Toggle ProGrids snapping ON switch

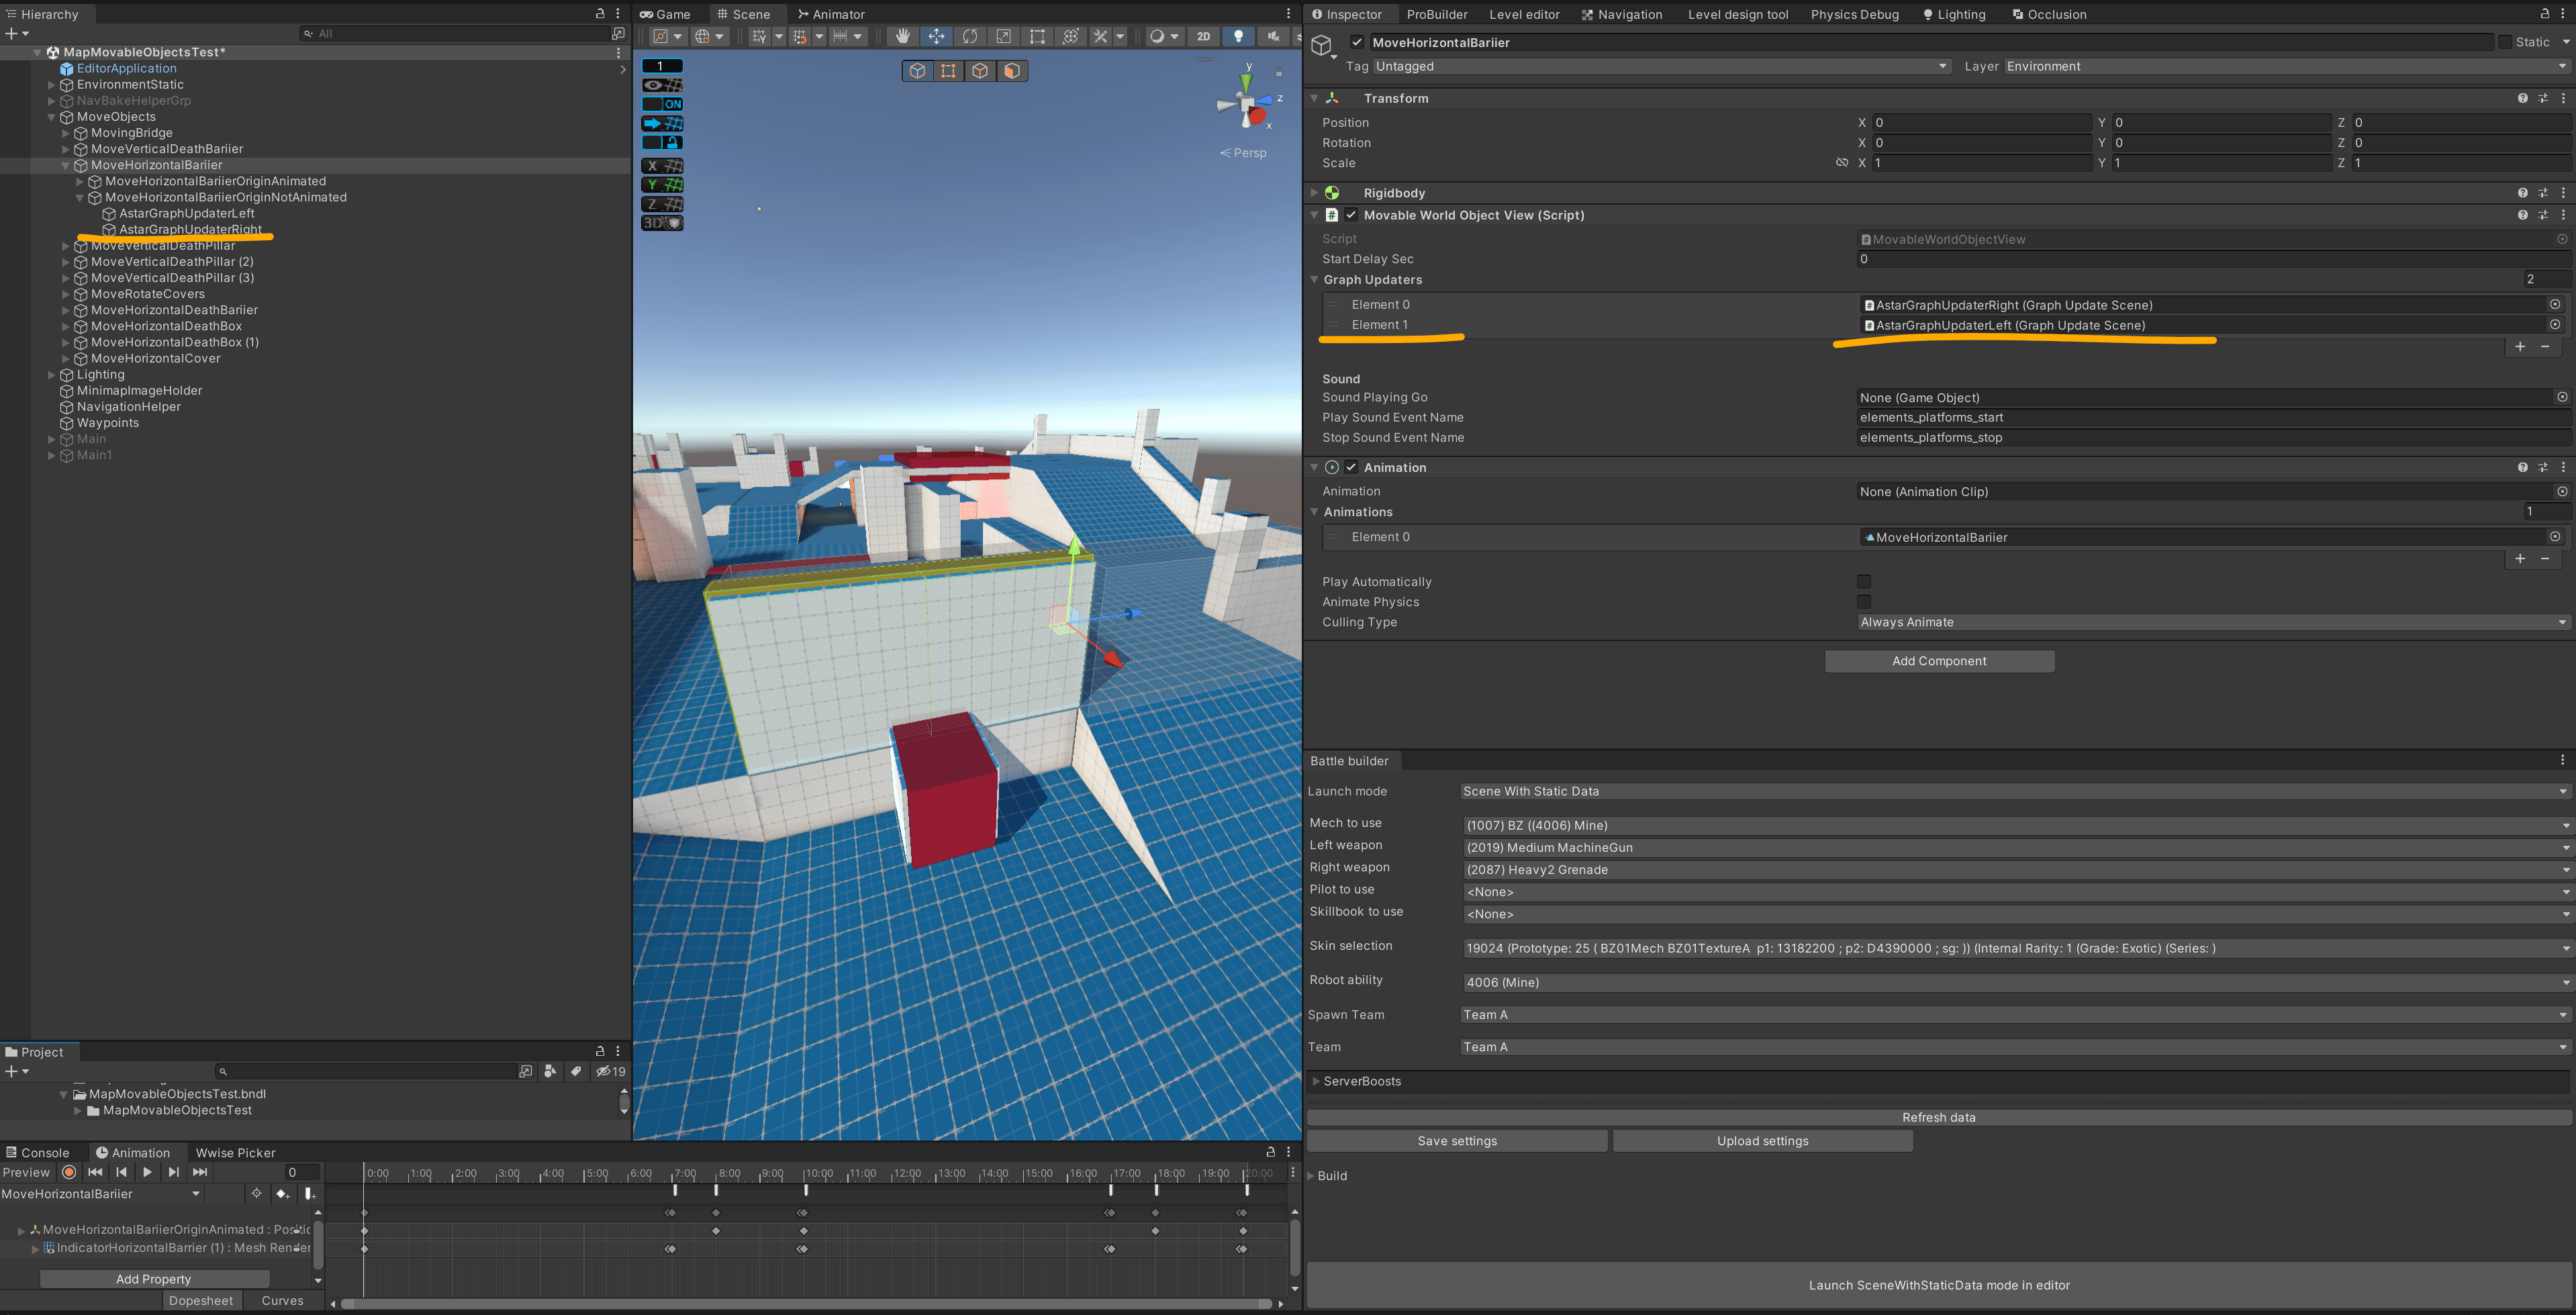point(662,104)
